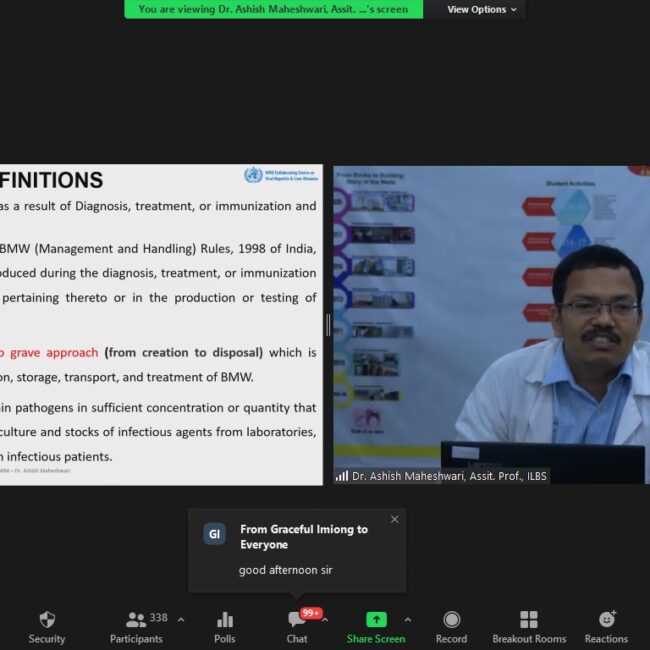Open the Reactions emoji menu
The width and height of the screenshot is (650, 650).
pos(606,627)
